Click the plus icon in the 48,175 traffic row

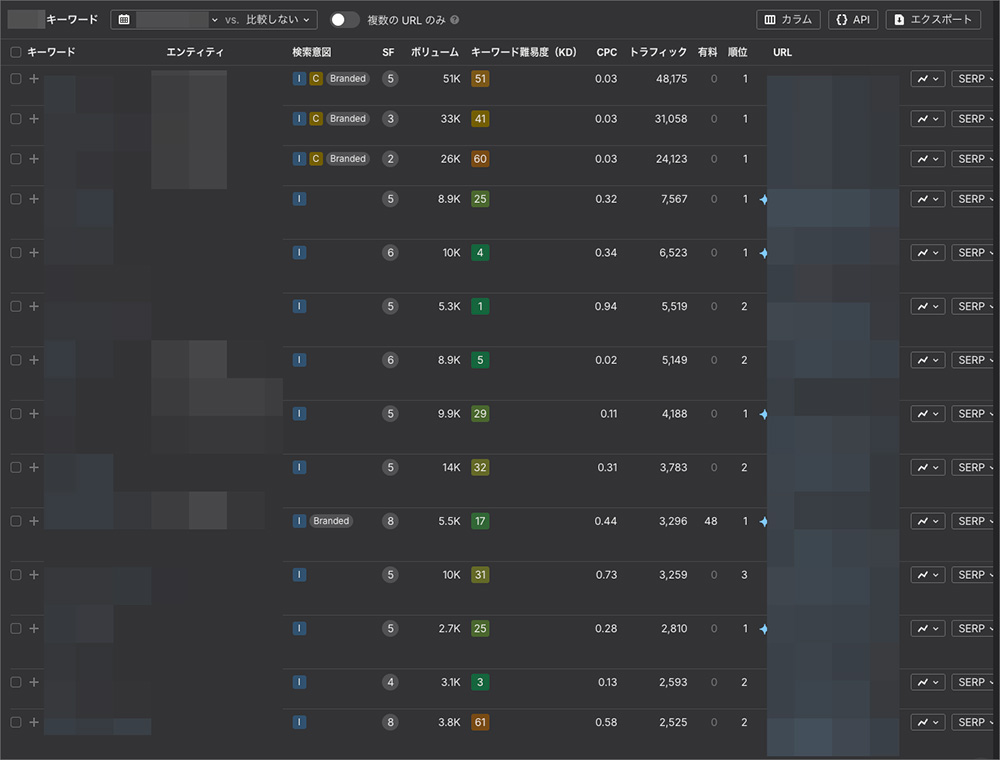(x=34, y=79)
